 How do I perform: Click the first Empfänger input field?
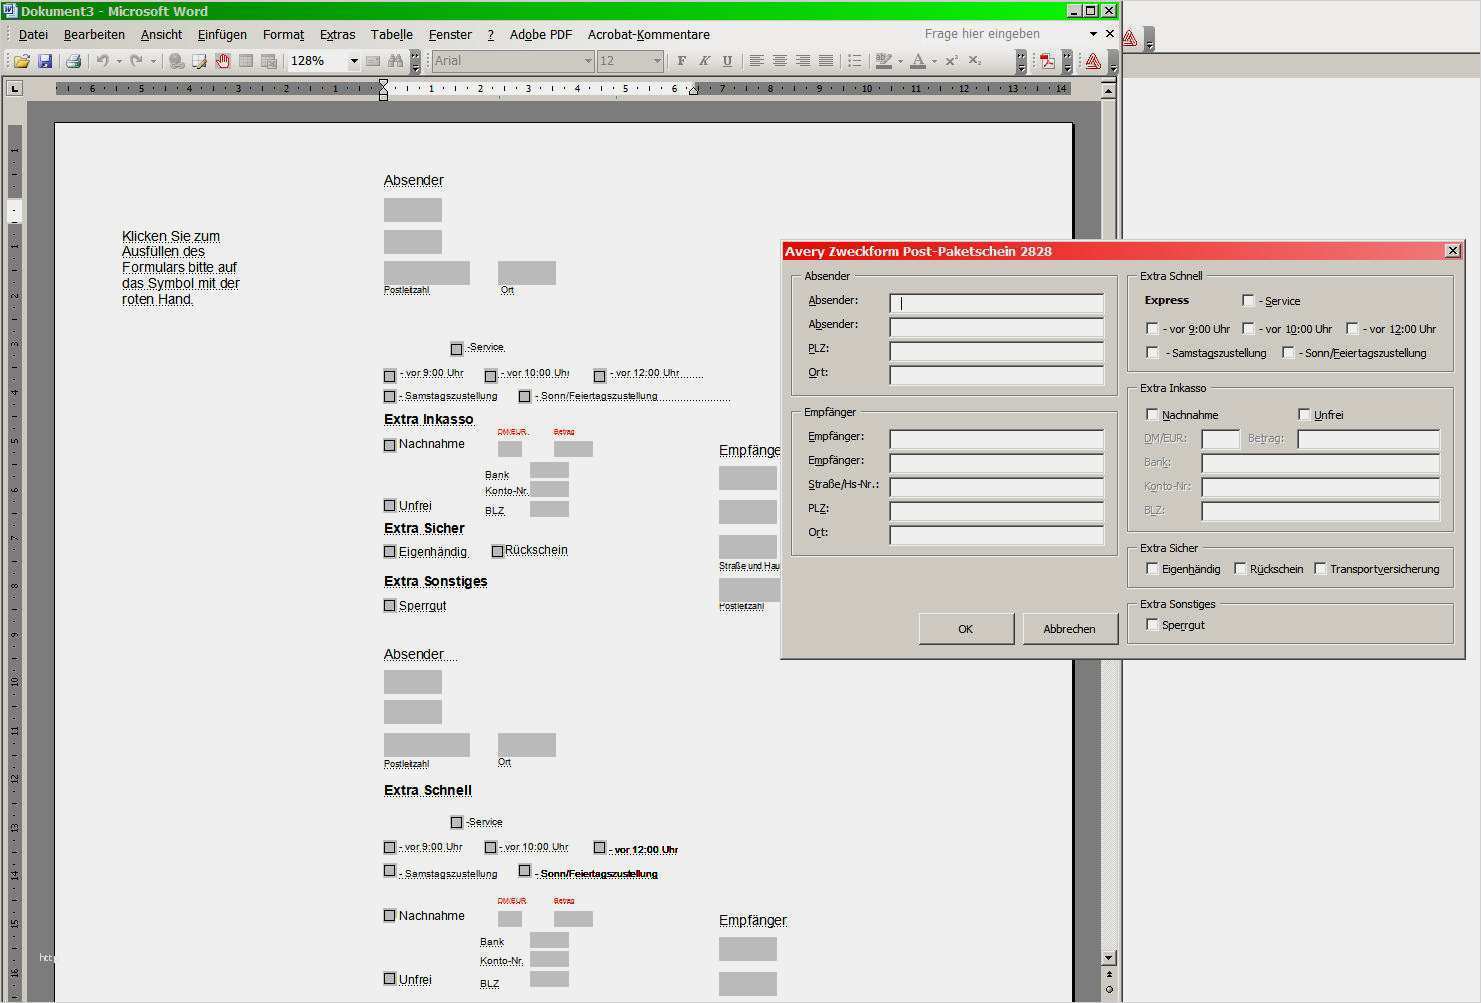pos(996,438)
